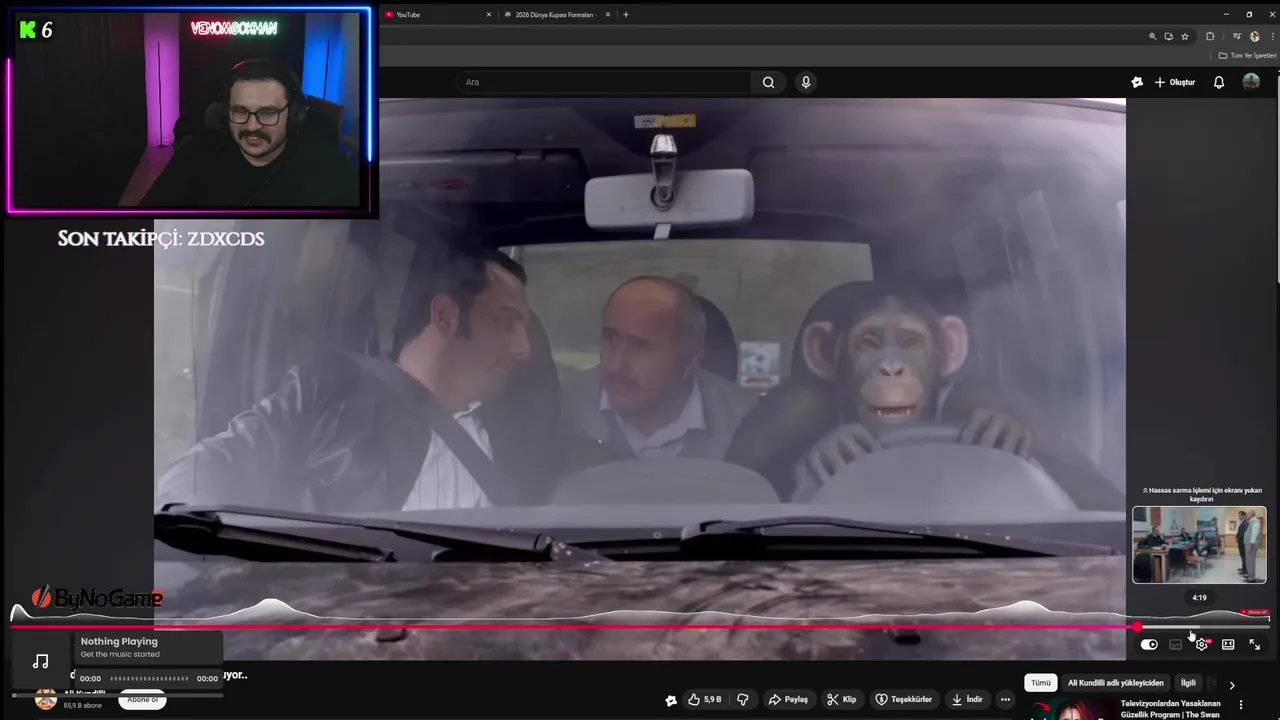Image resolution: width=1280 pixels, height=720 pixels.
Task: Close the 2026 Dünya Kupası tab
Action: pos(607,14)
